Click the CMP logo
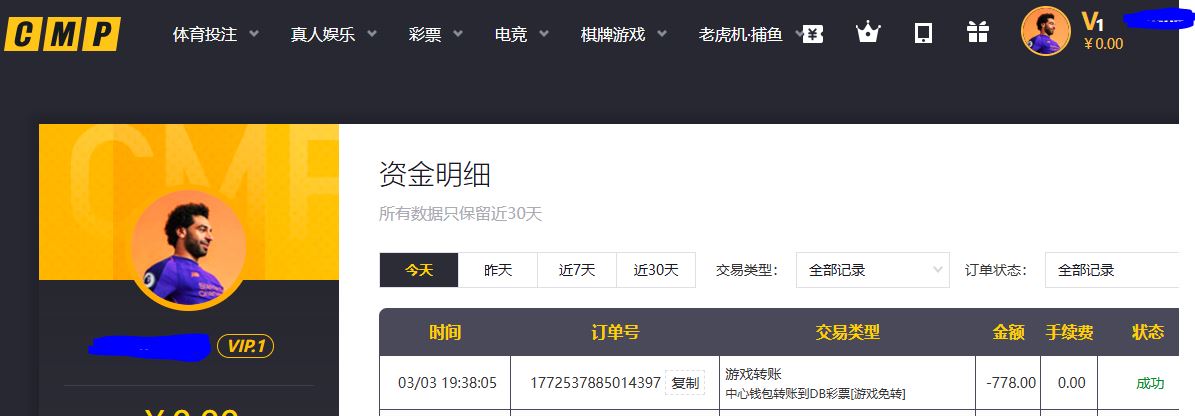 pyautogui.click(x=62, y=34)
